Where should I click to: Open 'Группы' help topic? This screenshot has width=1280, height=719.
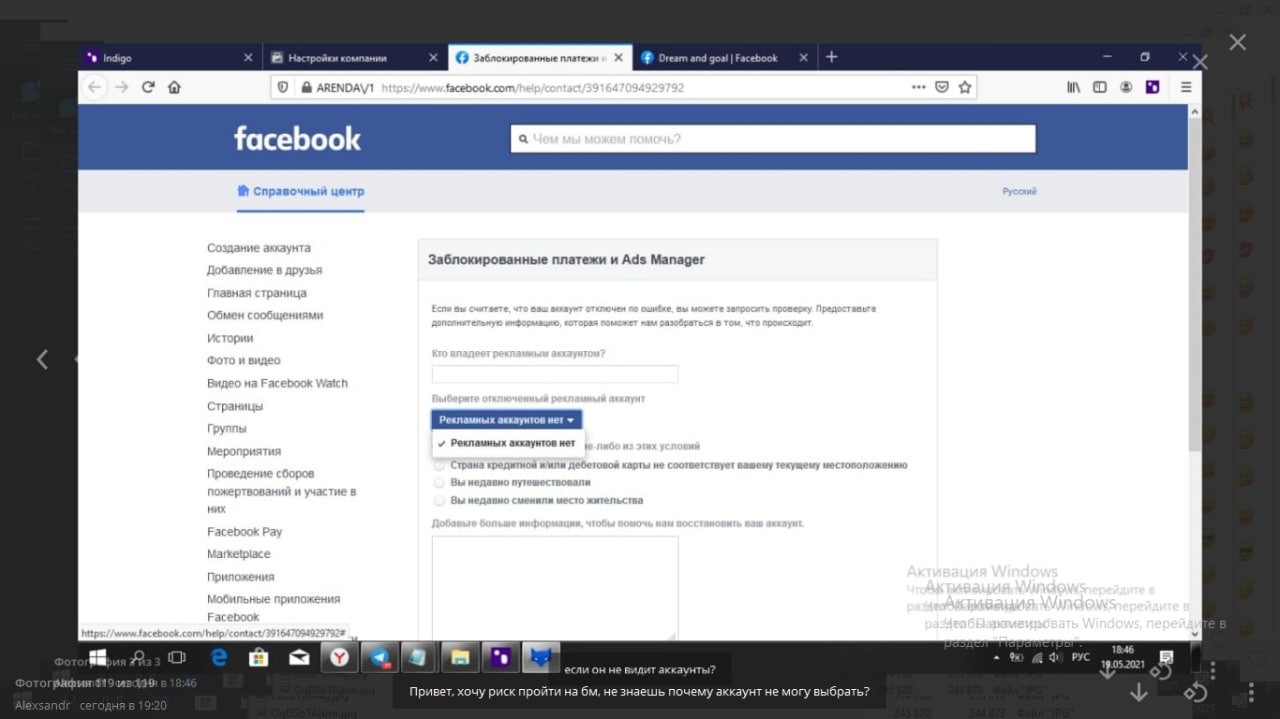[x=227, y=428]
